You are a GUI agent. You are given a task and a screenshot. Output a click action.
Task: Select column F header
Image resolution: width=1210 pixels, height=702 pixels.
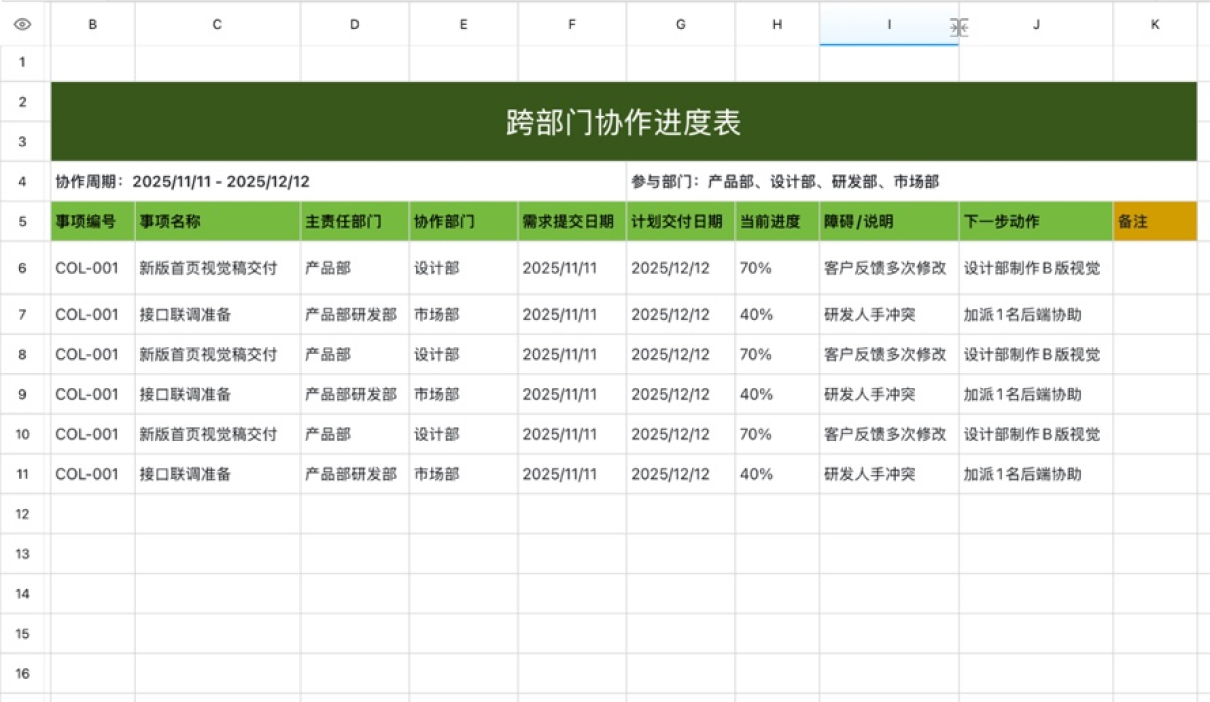(572, 26)
